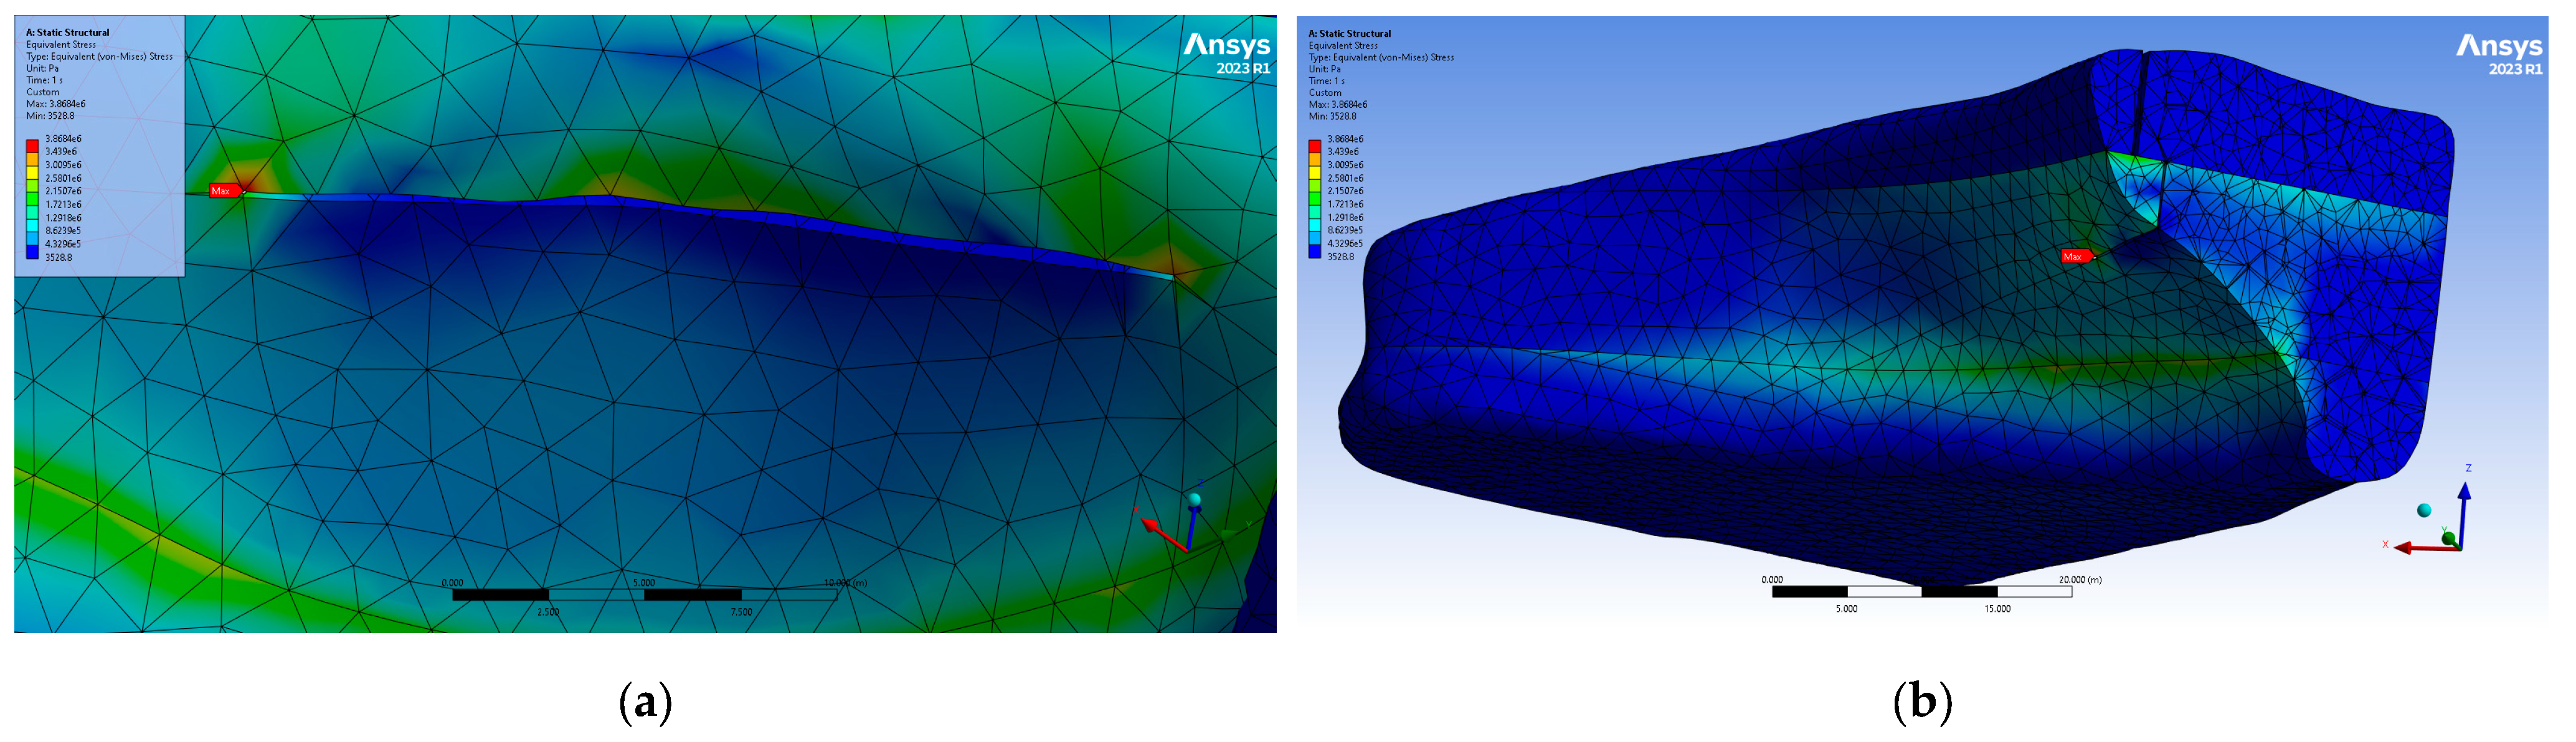Select the green legend swatch in figure (b)
The width and height of the screenshot is (2576, 742).
click(1314, 198)
